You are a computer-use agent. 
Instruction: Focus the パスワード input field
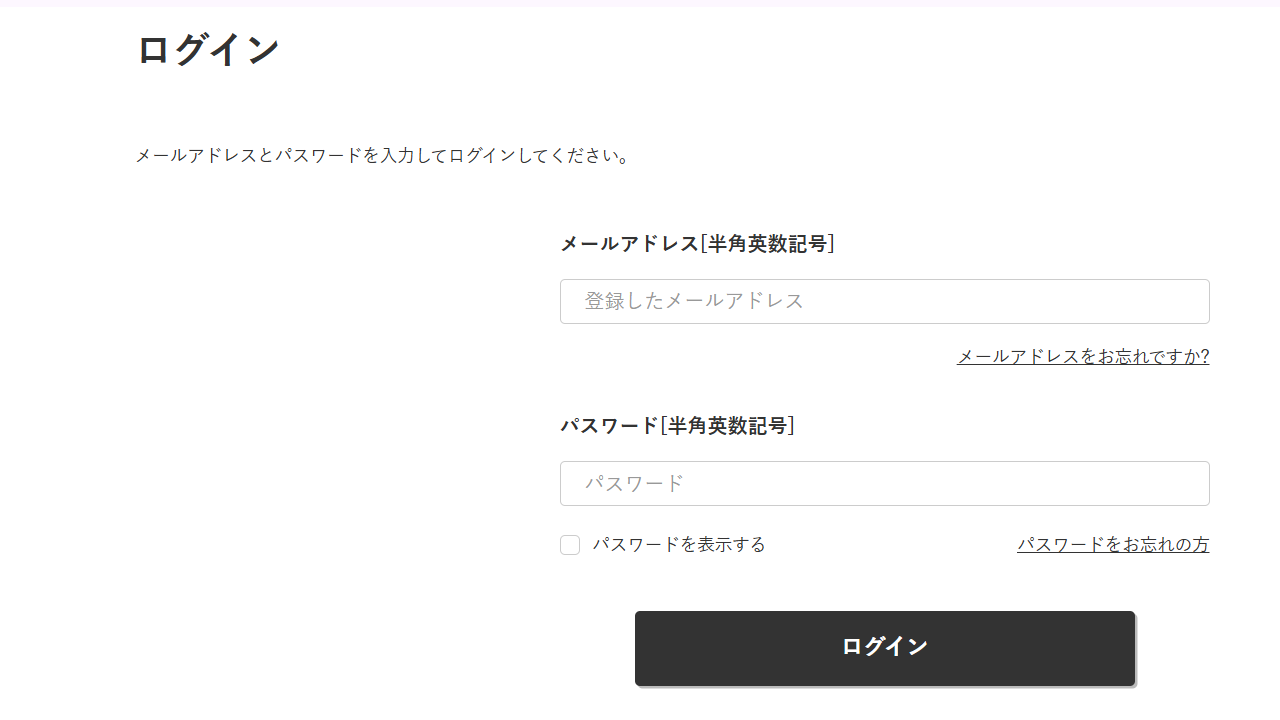coord(884,483)
